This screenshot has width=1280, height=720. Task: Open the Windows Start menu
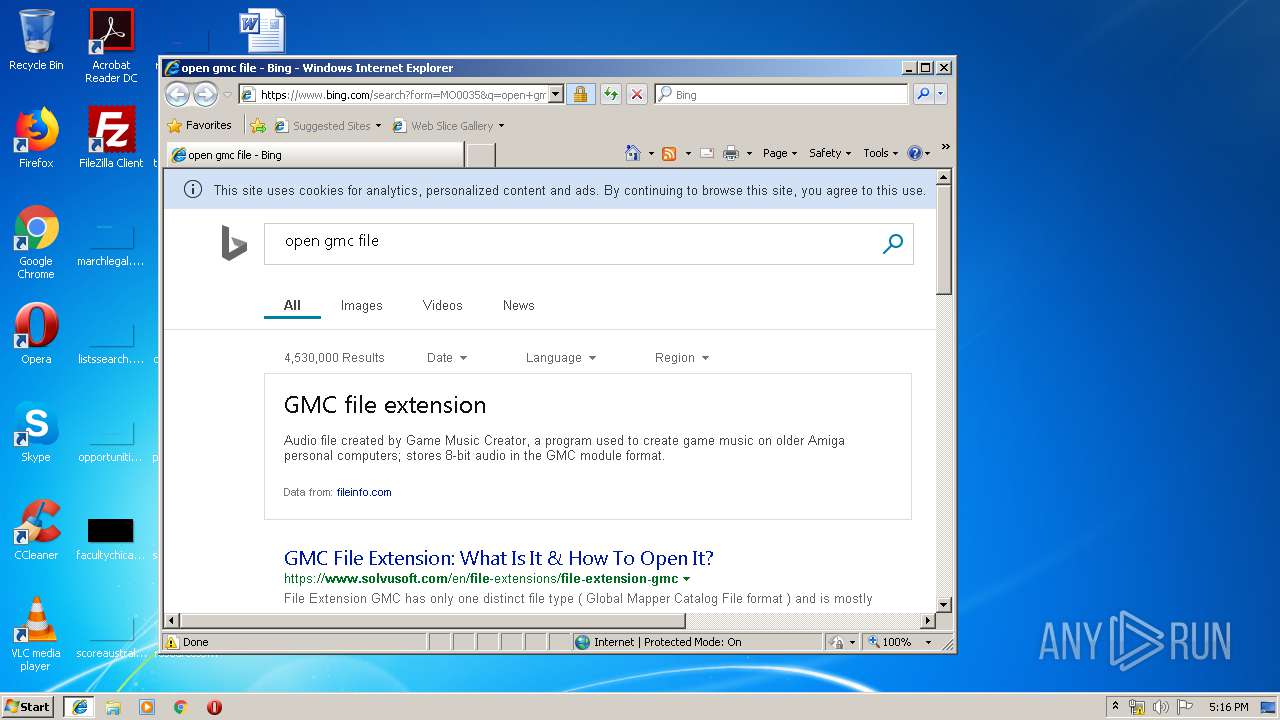27,706
